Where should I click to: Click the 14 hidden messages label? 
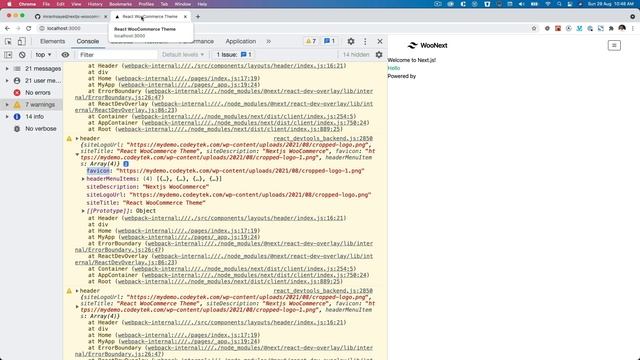tap(356, 55)
